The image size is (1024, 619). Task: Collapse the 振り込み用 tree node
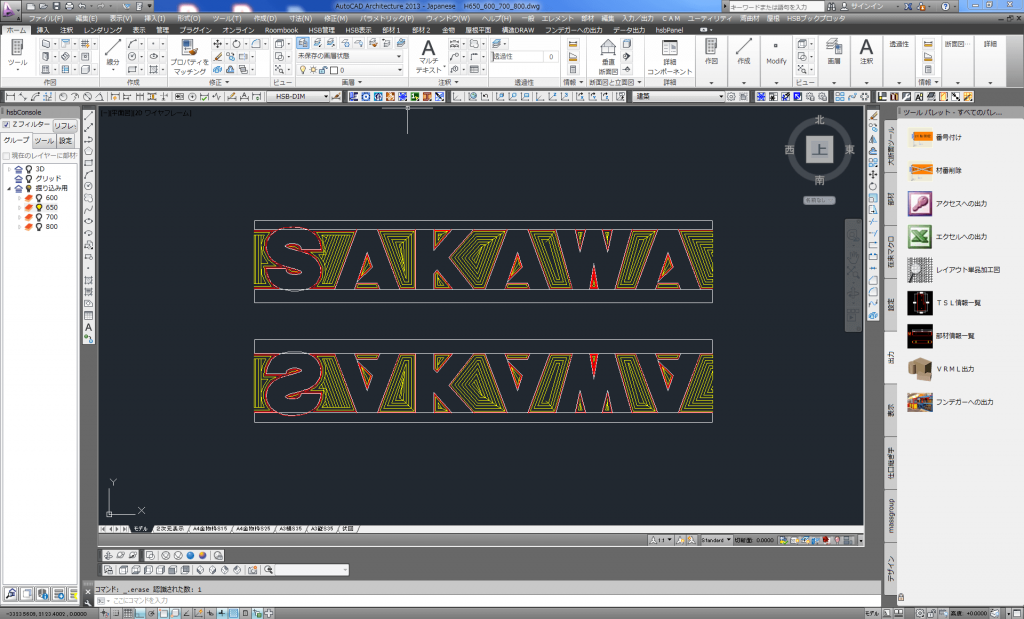point(9,188)
